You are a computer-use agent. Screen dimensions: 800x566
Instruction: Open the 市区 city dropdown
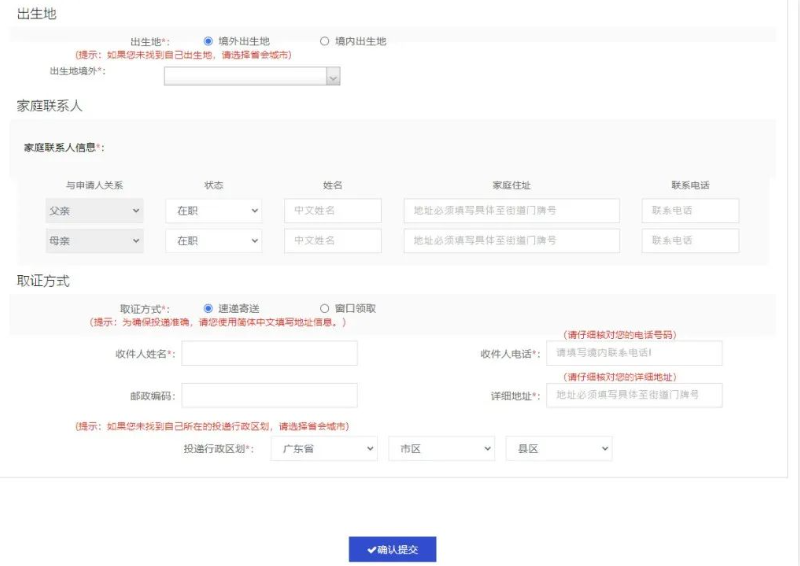pos(441,449)
